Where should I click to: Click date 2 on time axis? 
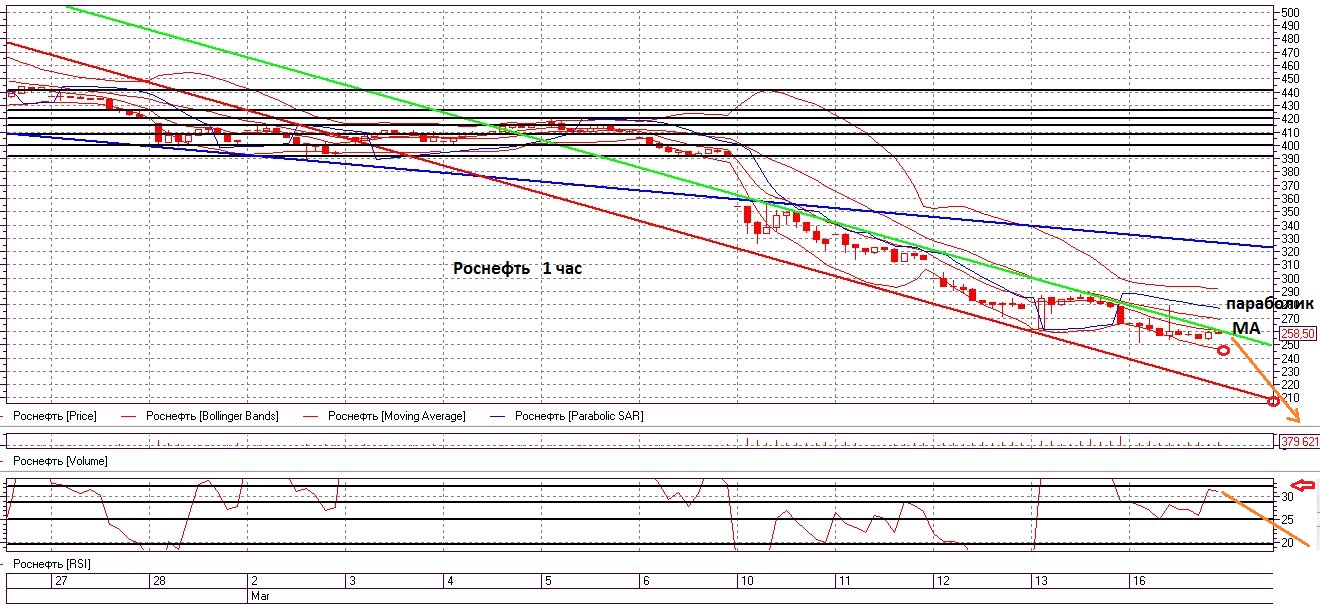254,580
